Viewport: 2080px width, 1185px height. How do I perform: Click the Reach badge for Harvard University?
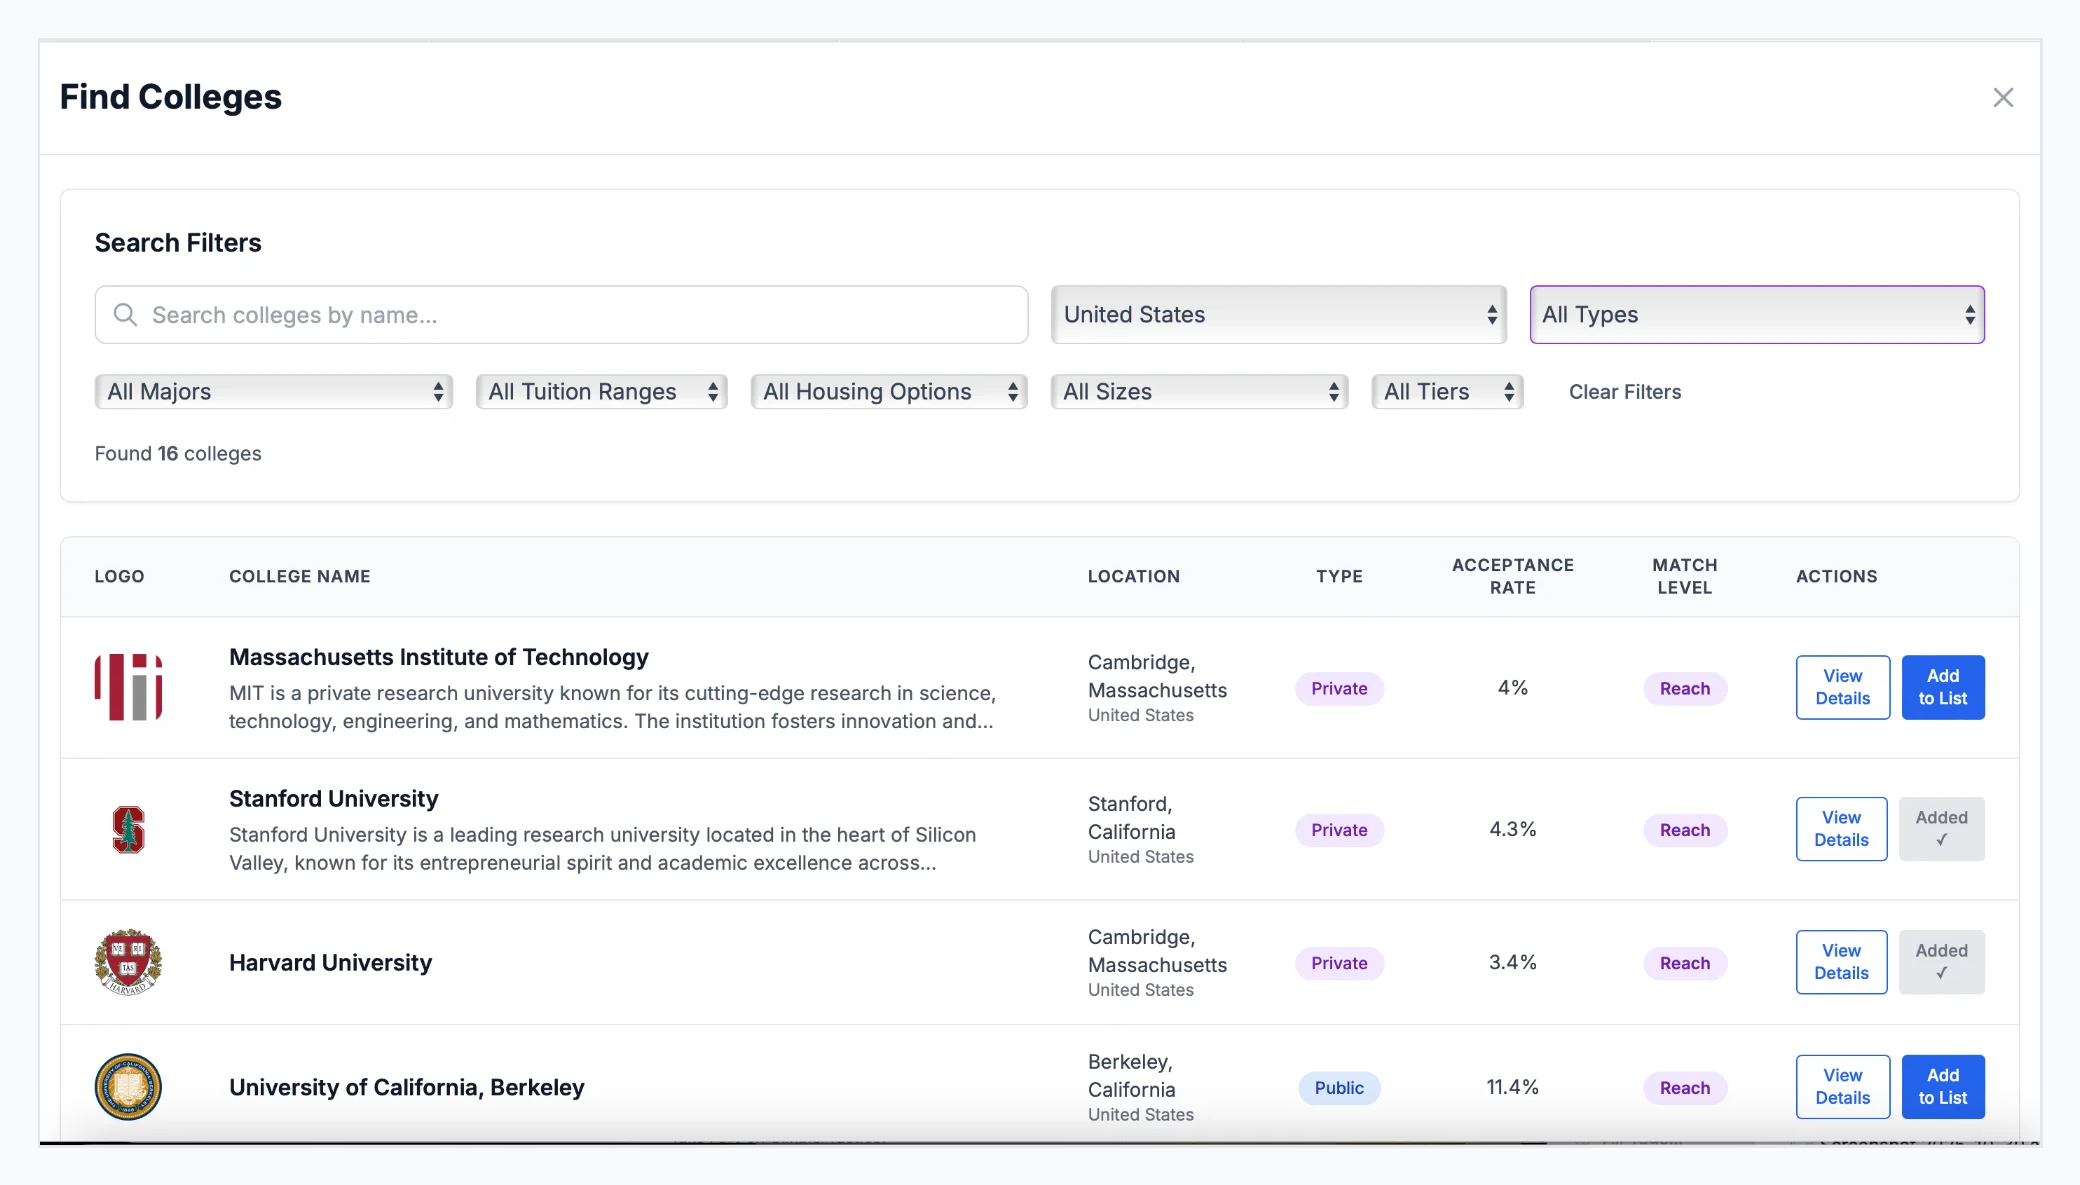tap(1684, 962)
